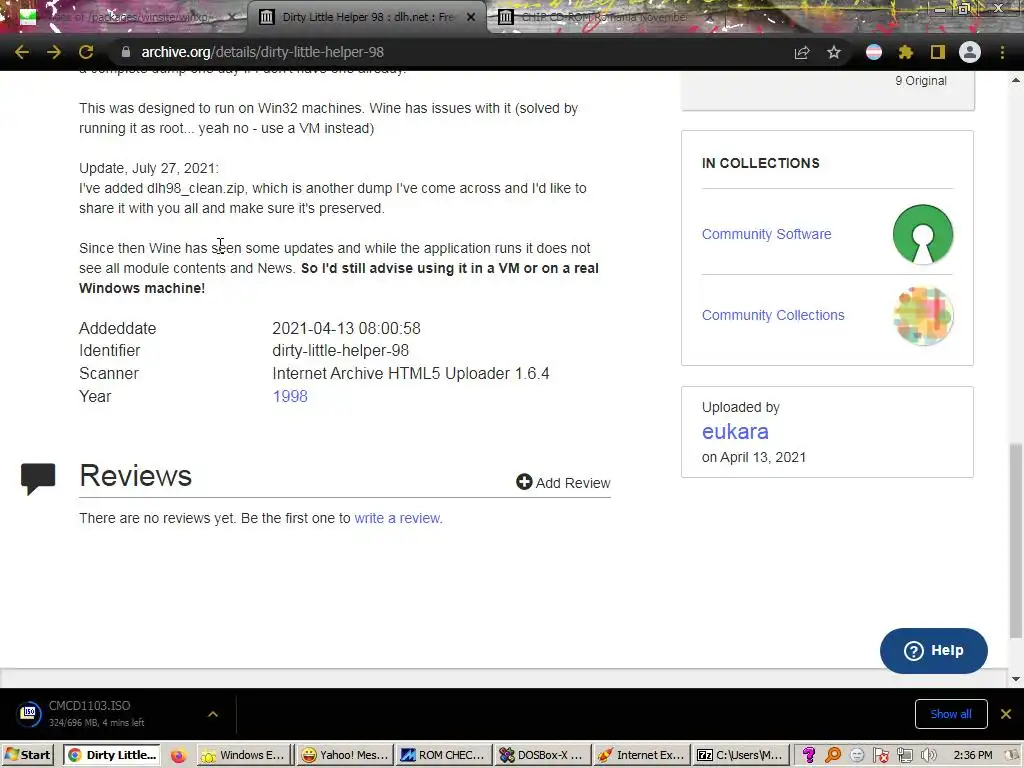
Task: Click the vertical page scrollbar thumb
Action: [x=1016, y=541]
